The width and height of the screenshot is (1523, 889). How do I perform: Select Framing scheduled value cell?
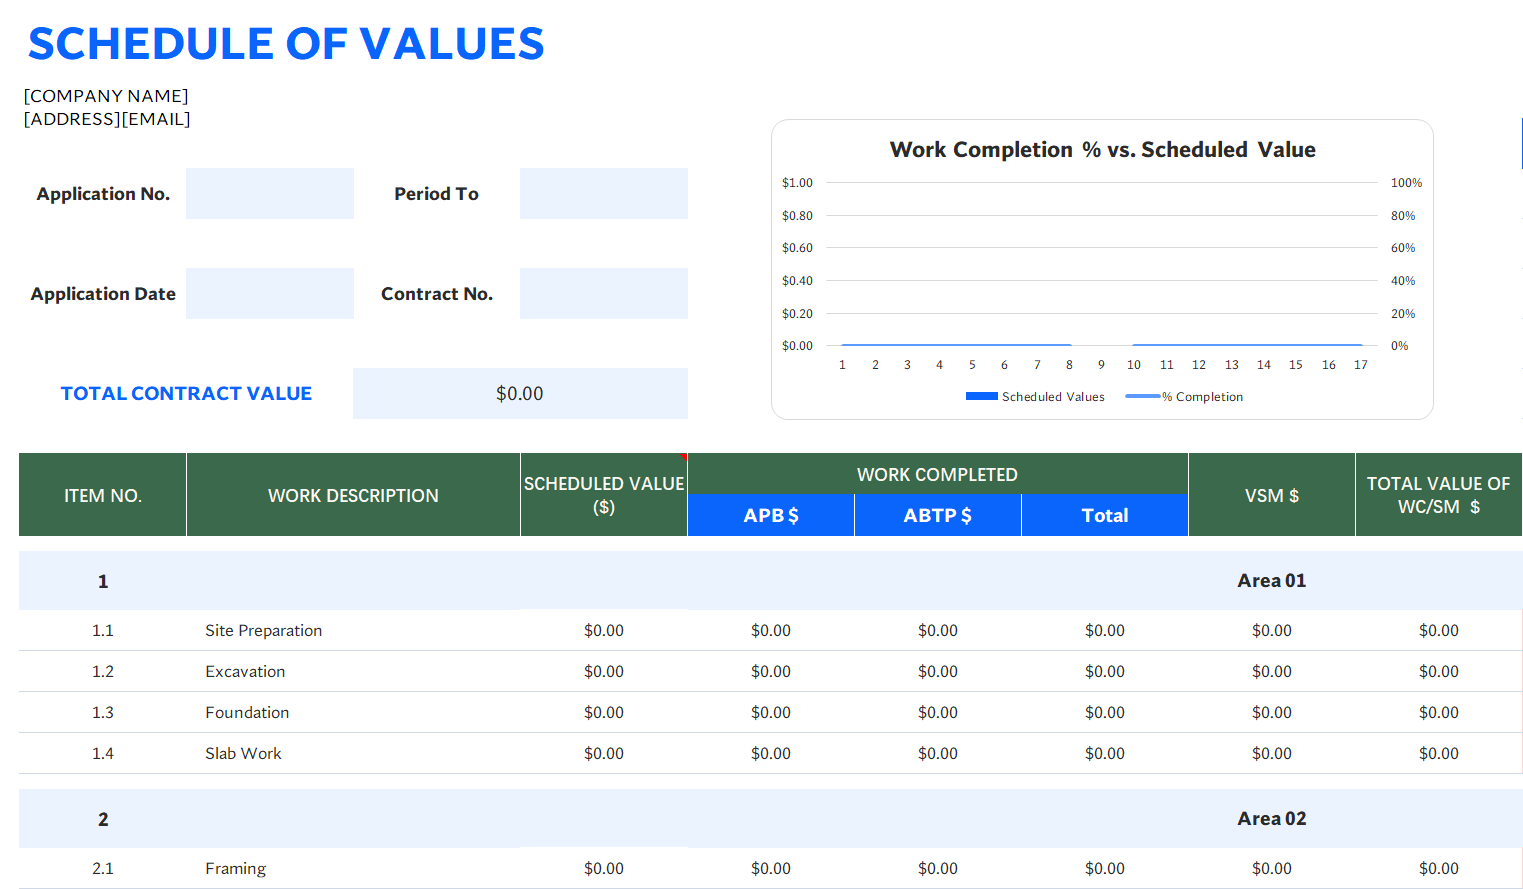[x=604, y=869]
